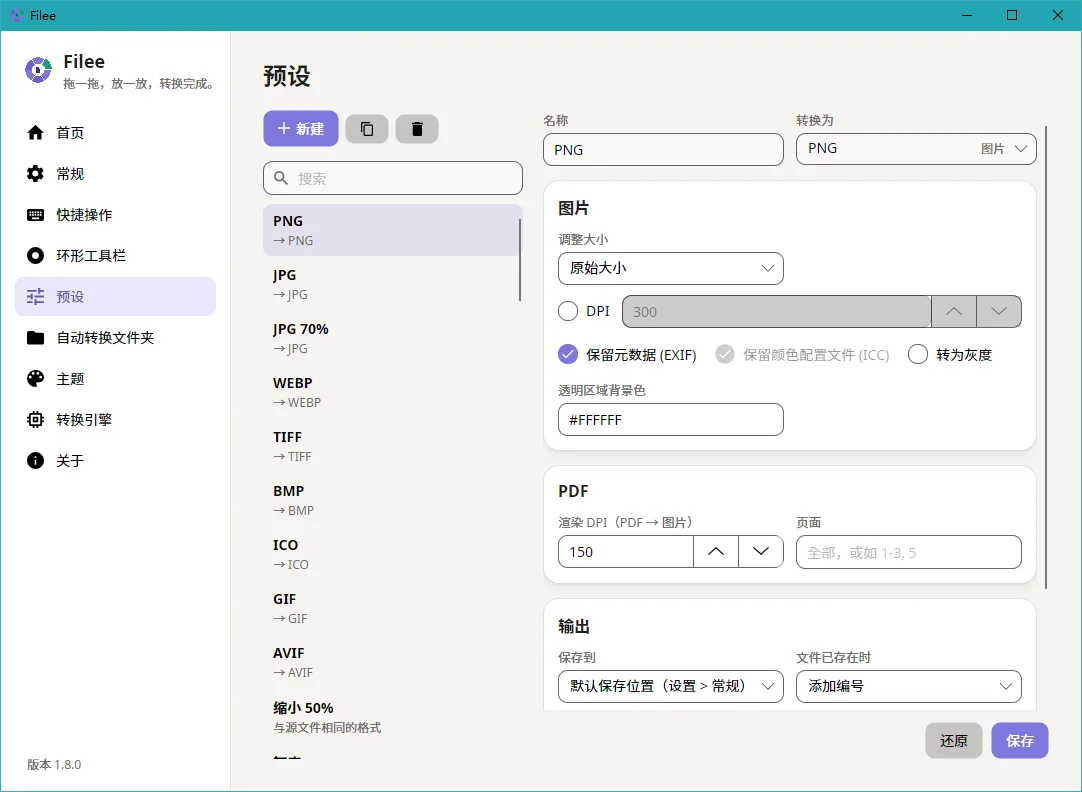1082x792 pixels.
Task: Duplicate the selected preset with copy icon
Action: point(367,129)
